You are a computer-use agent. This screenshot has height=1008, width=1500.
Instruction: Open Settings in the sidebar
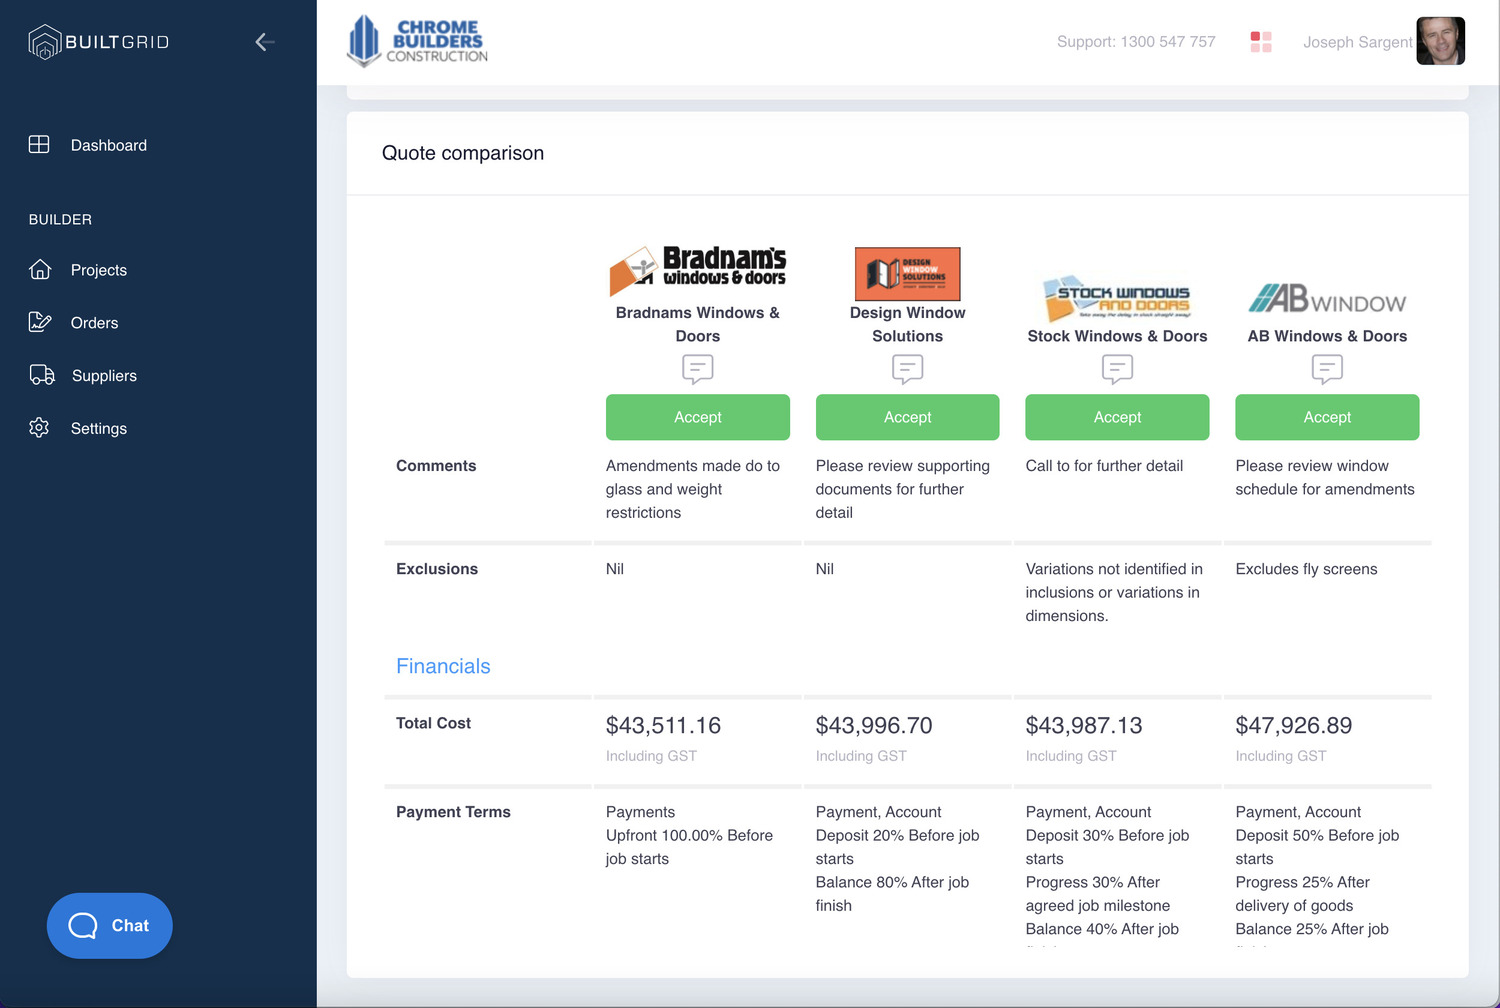[x=98, y=428]
